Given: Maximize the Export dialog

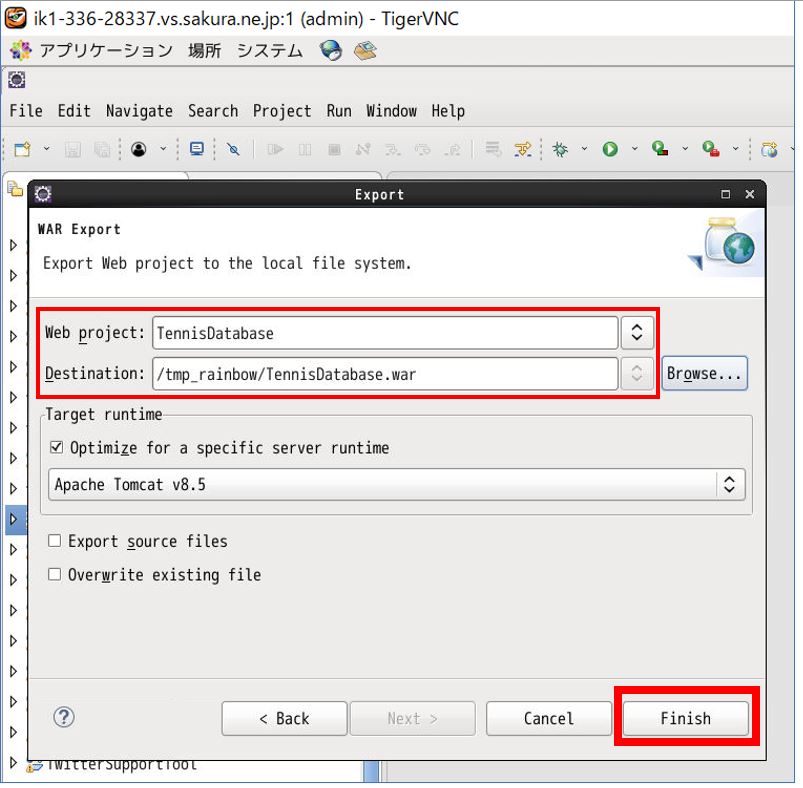Looking at the screenshot, I should 726,195.
